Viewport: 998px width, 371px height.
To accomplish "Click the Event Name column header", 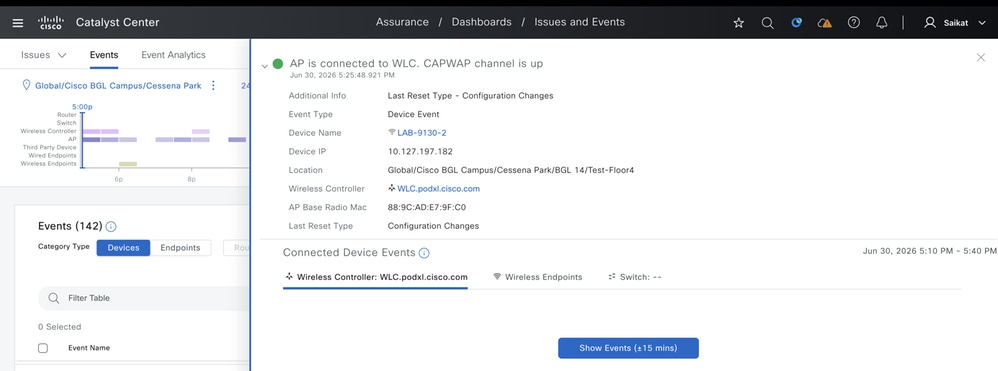I will click(x=88, y=348).
